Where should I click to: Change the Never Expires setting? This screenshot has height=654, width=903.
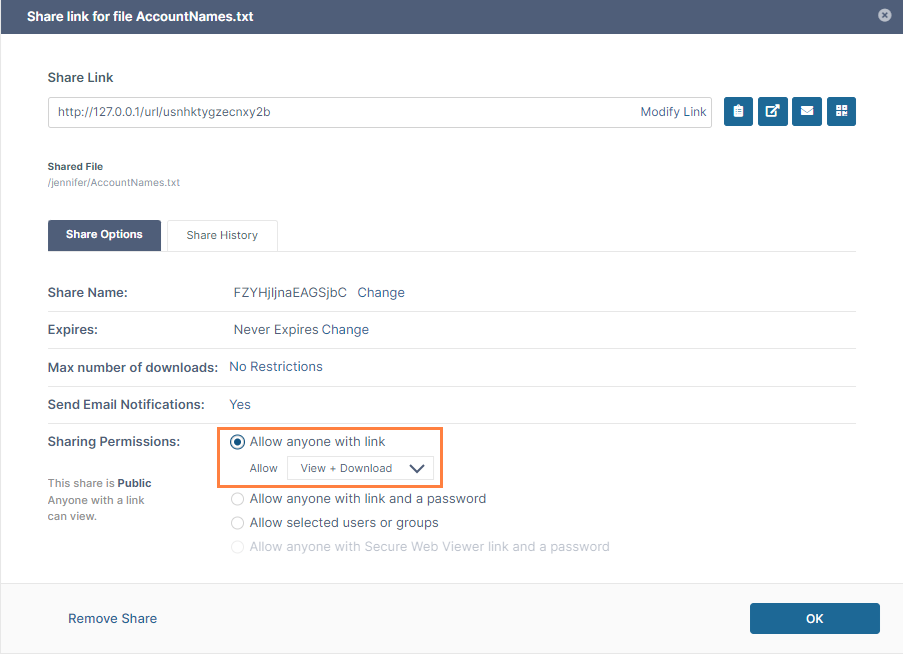click(345, 330)
